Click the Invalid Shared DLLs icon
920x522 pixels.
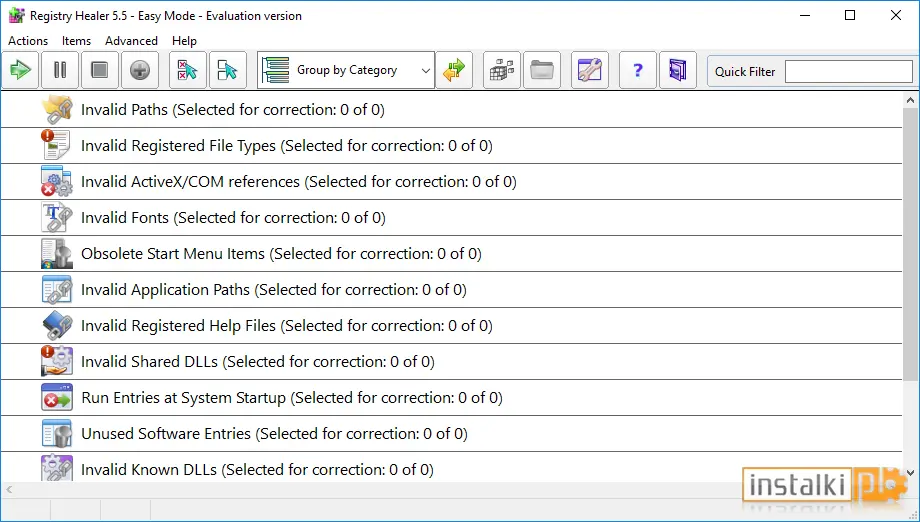(x=57, y=361)
